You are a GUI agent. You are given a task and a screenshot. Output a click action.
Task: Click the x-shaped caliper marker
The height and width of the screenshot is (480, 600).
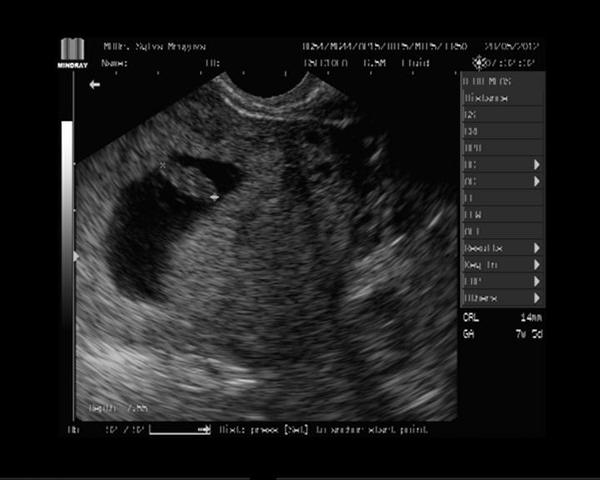(x=162, y=165)
